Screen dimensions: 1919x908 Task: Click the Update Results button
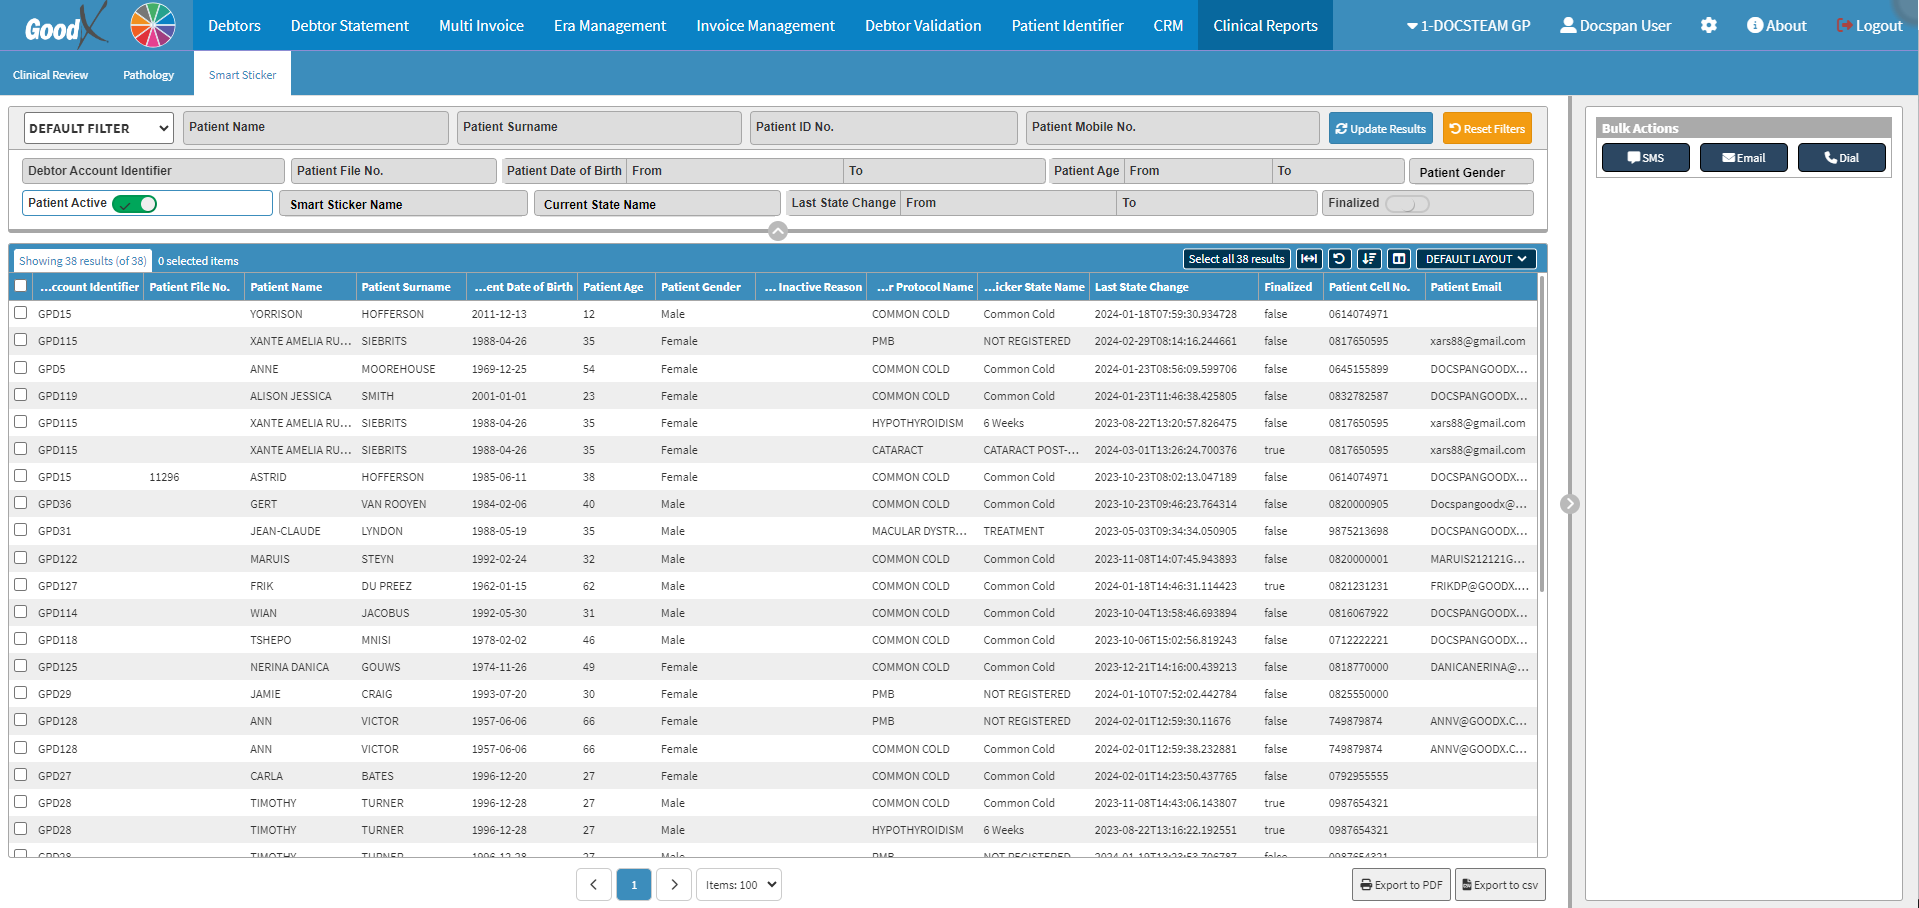[x=1380, y=129]
